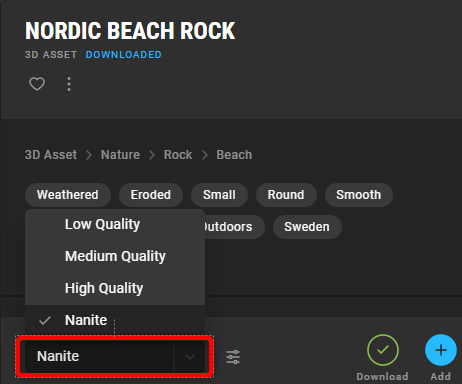The image size is (462, 384).
Task: Filter by the Weathered tag
Action: pyautogui.click(x=68, y=195)
